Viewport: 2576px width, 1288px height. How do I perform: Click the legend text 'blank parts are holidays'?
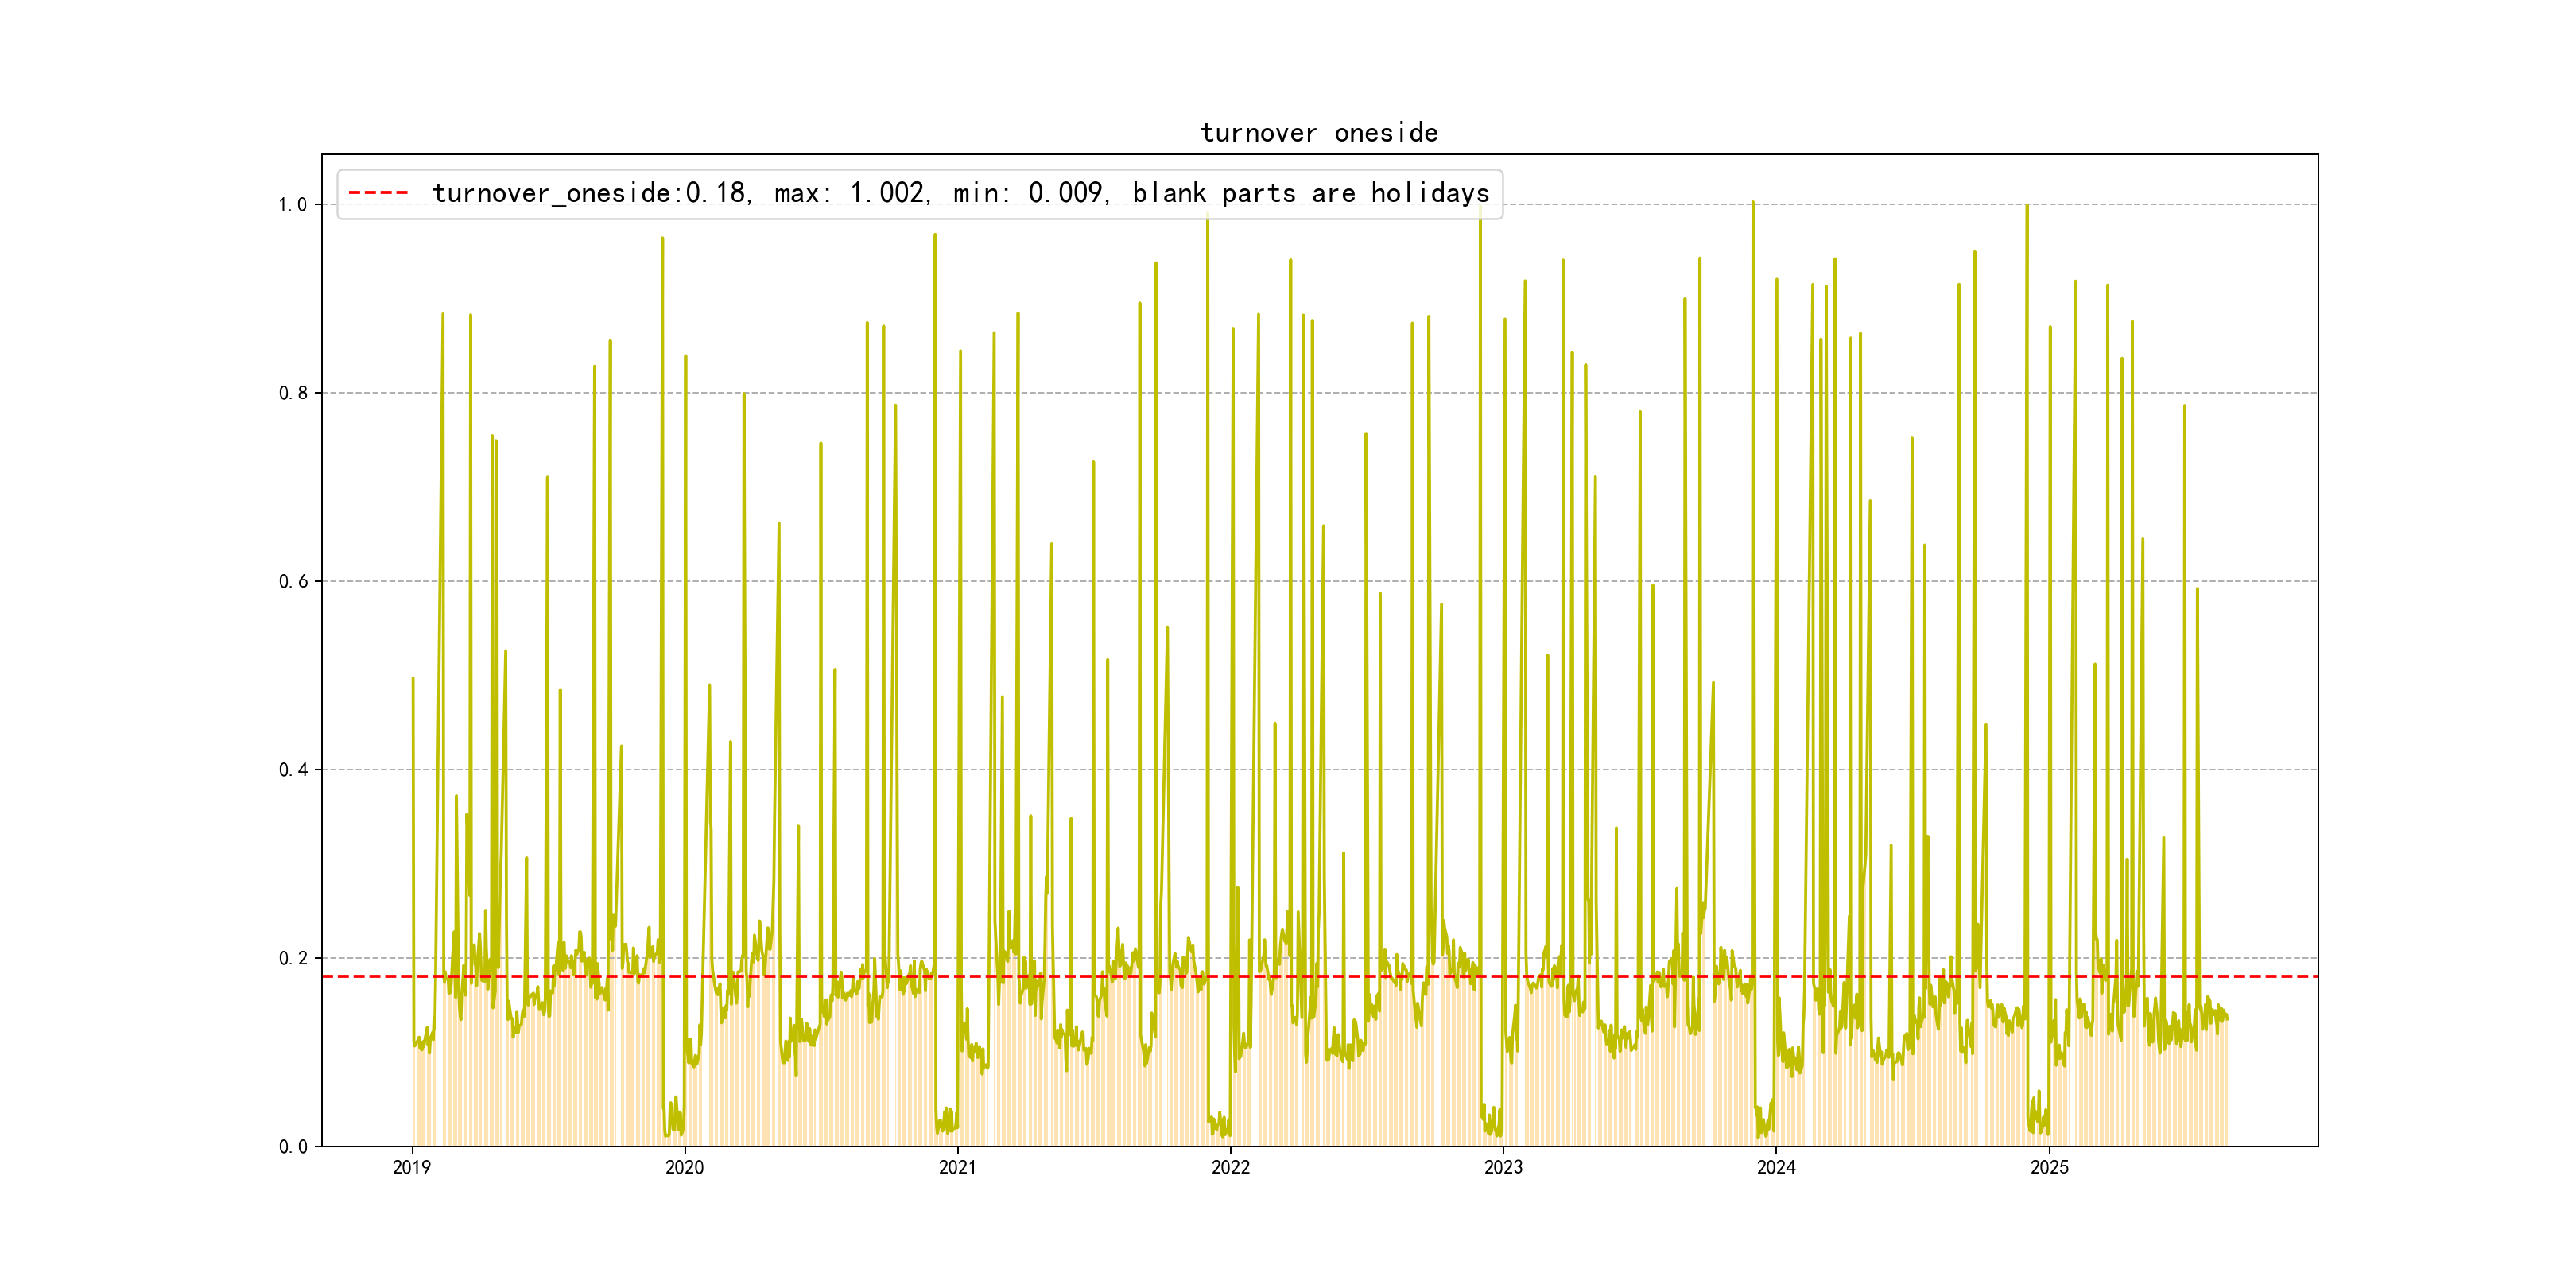click(x=1310, y=193)
